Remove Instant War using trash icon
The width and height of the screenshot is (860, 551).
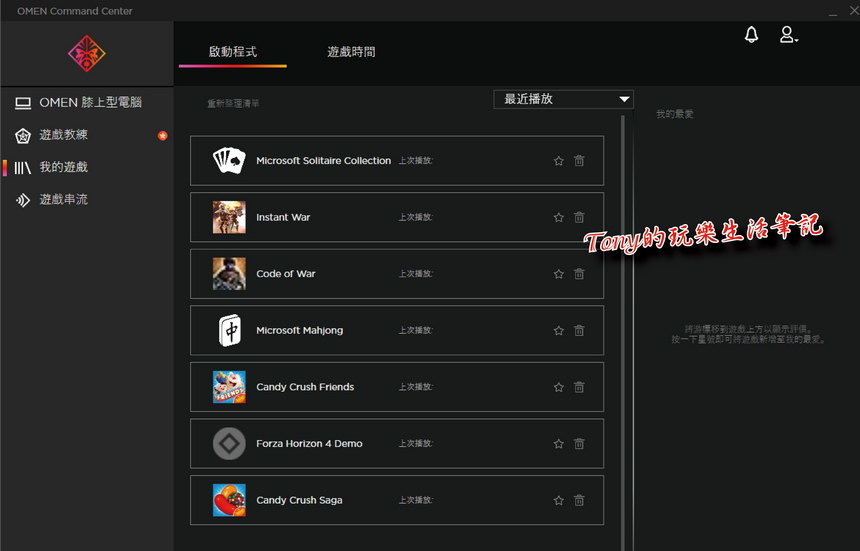579,217
